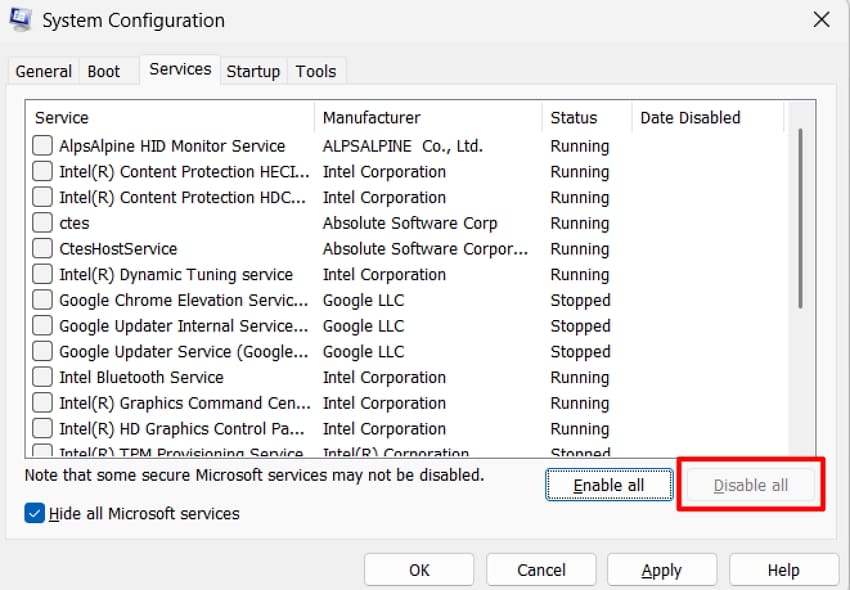Check the Google Chrome Elevation Service checkbox
Viewport: 850px width, 590px height.
pyautogui.click(x=42, y=300)
